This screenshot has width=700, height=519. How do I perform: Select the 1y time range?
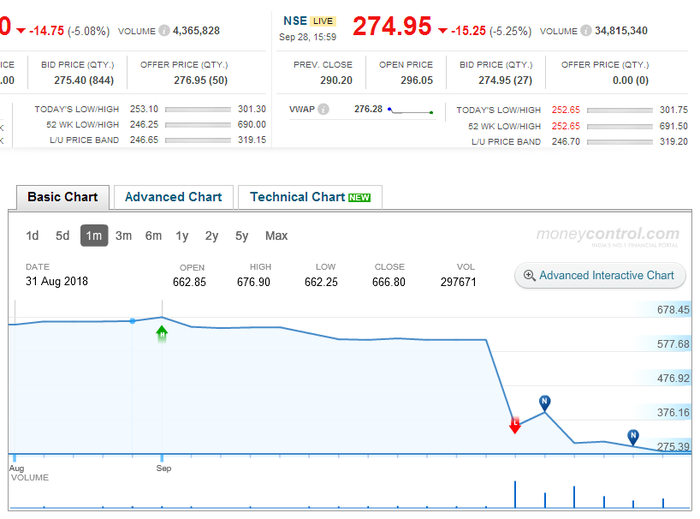point(182,236)
